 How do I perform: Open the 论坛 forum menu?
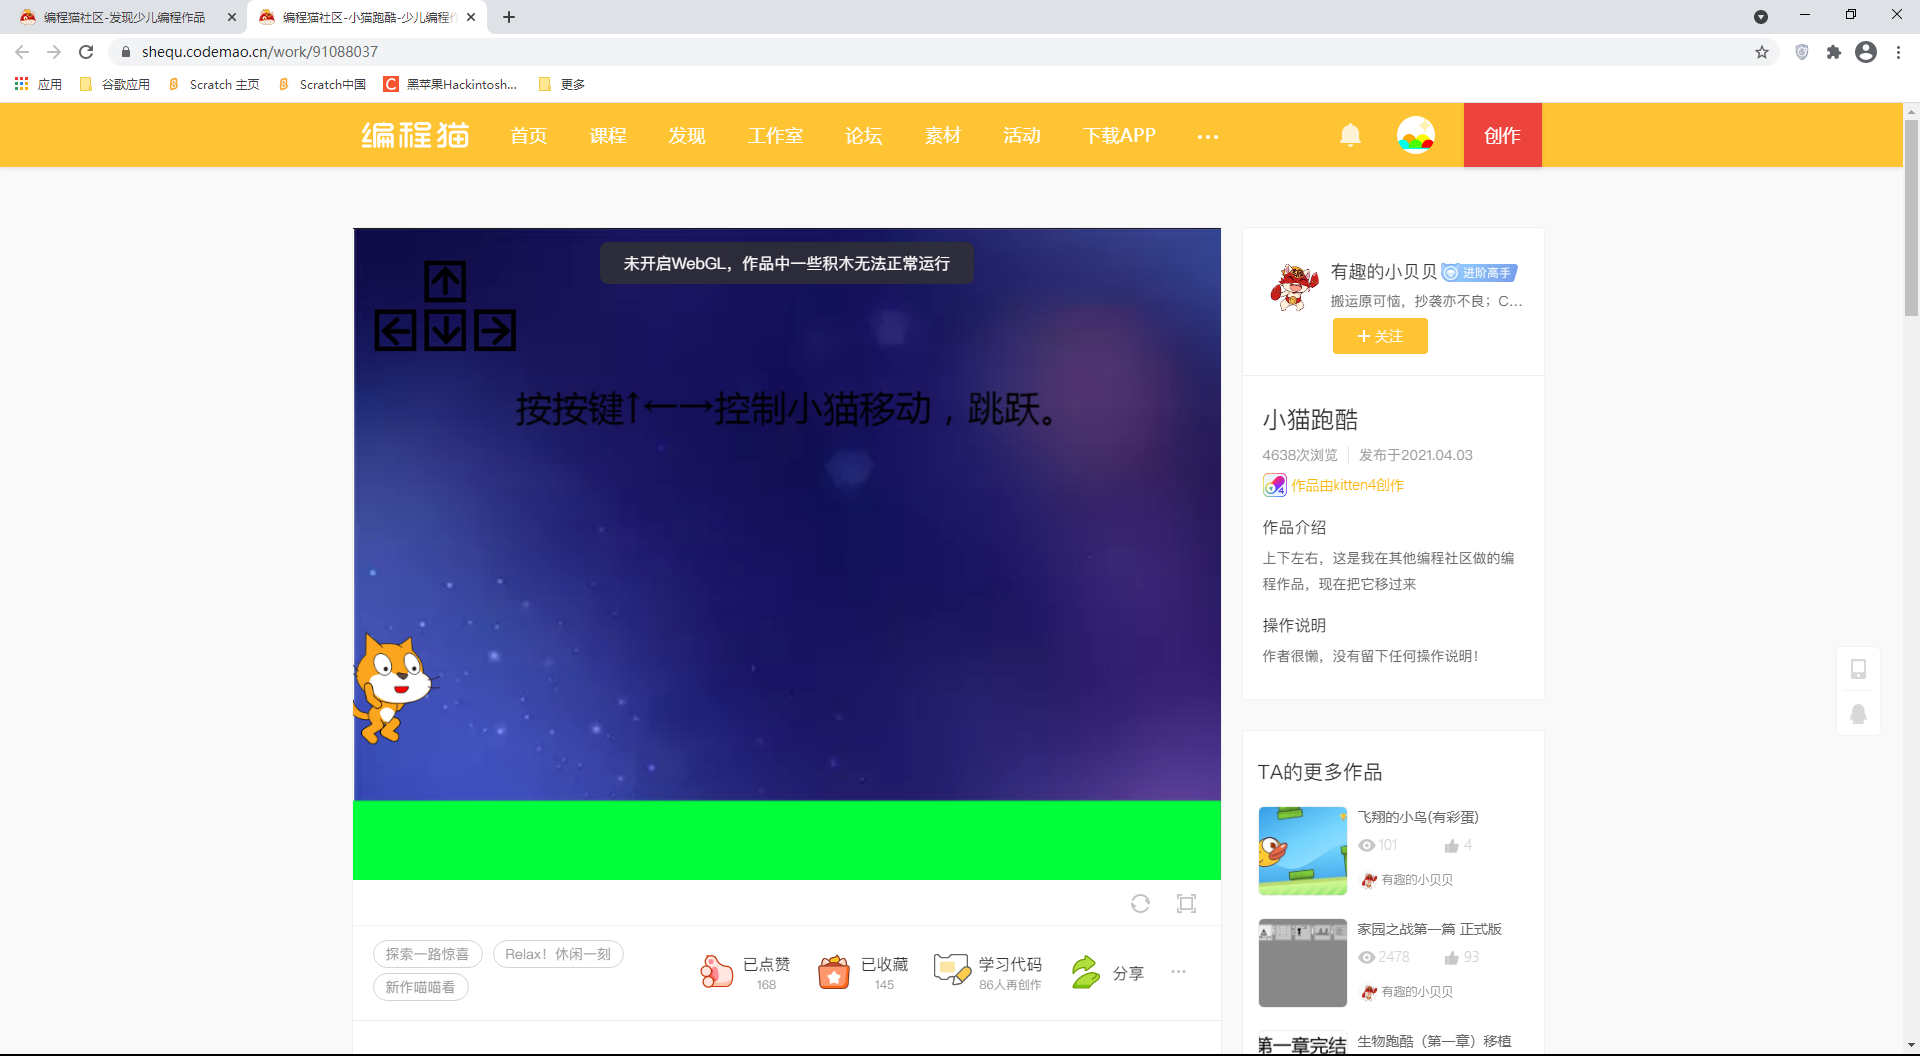pyautogui.click(x=864, y=135)
